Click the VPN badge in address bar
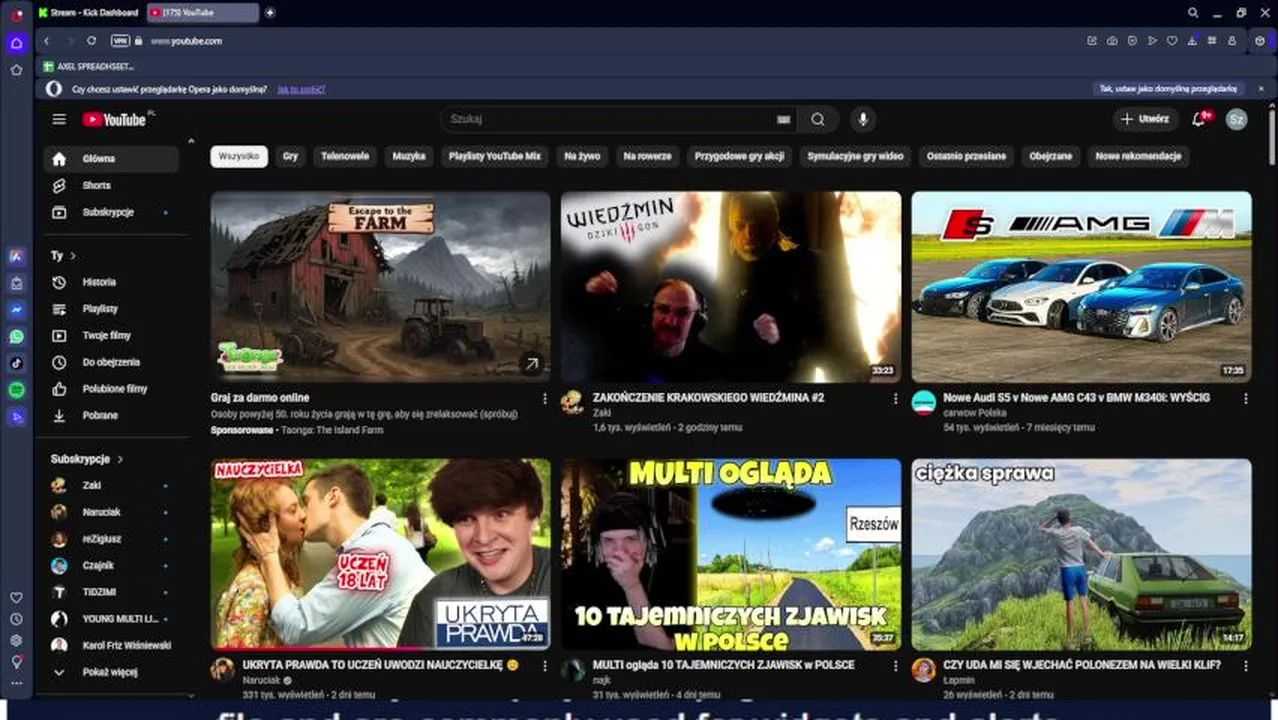This screenshot has width=1278, height=720. (x=120, y=41)
